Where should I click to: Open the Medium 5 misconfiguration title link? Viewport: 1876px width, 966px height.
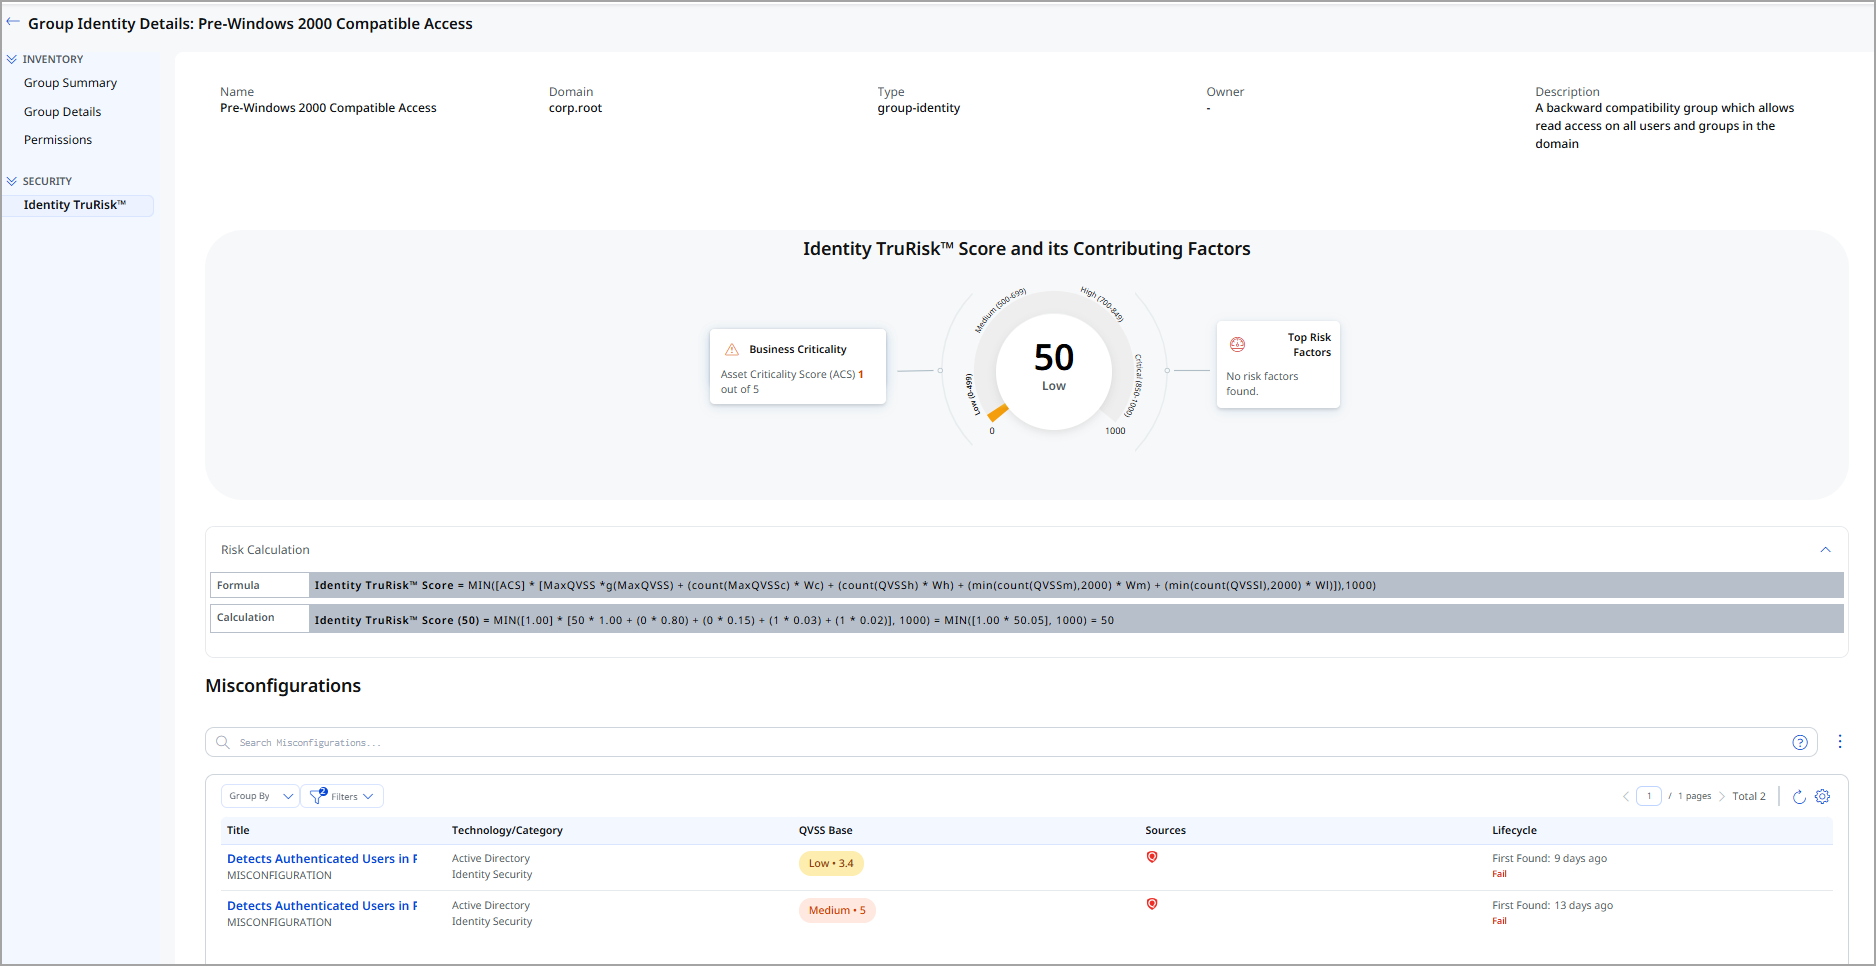coord(321,906)
